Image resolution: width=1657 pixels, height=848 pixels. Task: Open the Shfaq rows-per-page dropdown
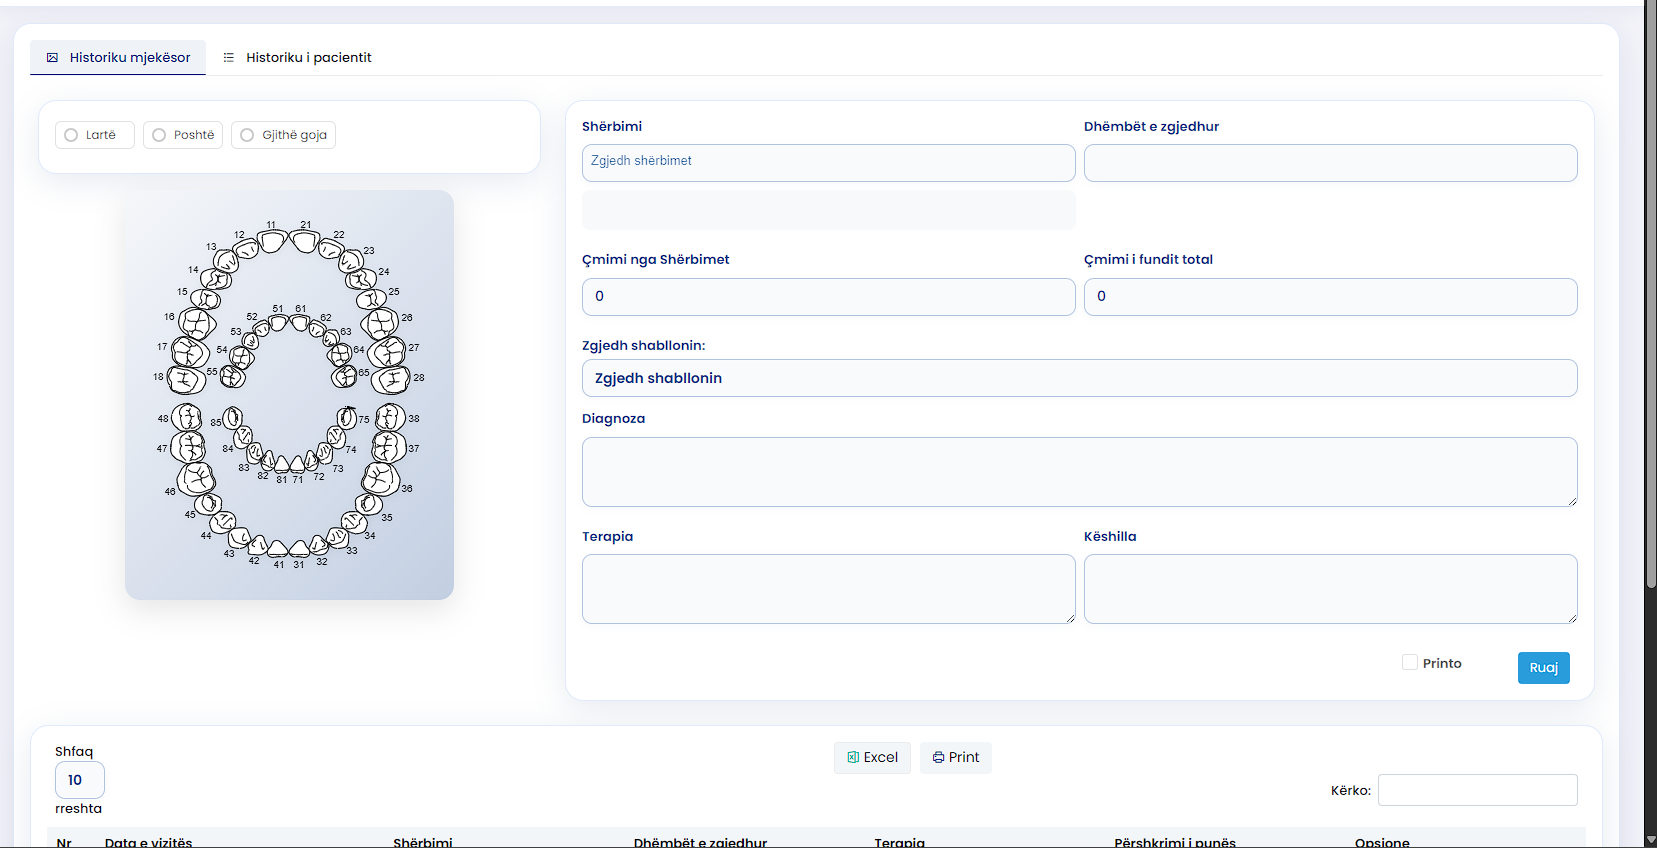(79, 780)
